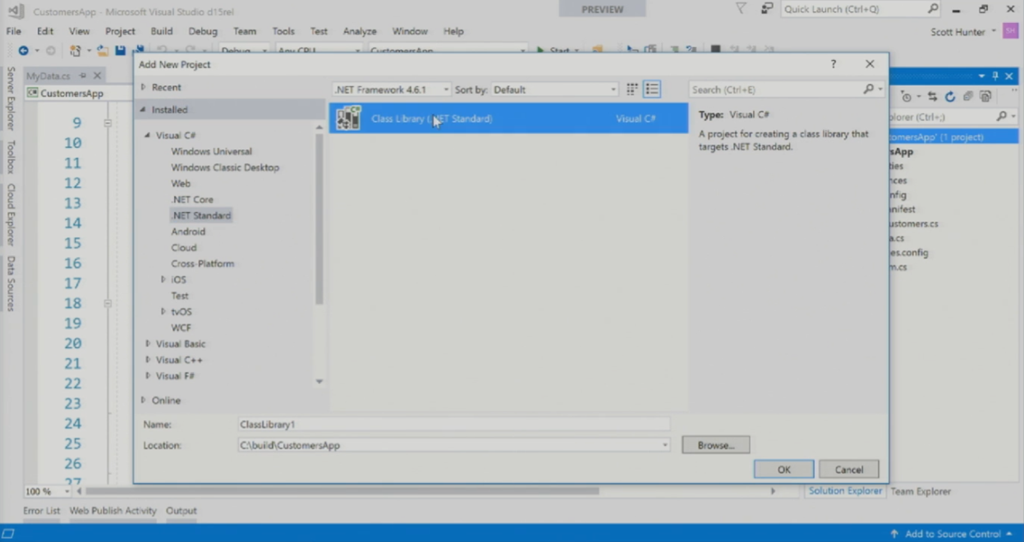Collapse the Visual C# node
The image size is (1024, 542).
click(148, 135)
